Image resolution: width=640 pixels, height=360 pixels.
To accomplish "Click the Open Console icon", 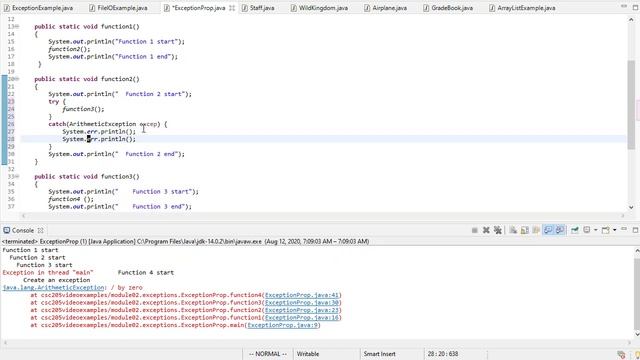I will coord(605,230).
